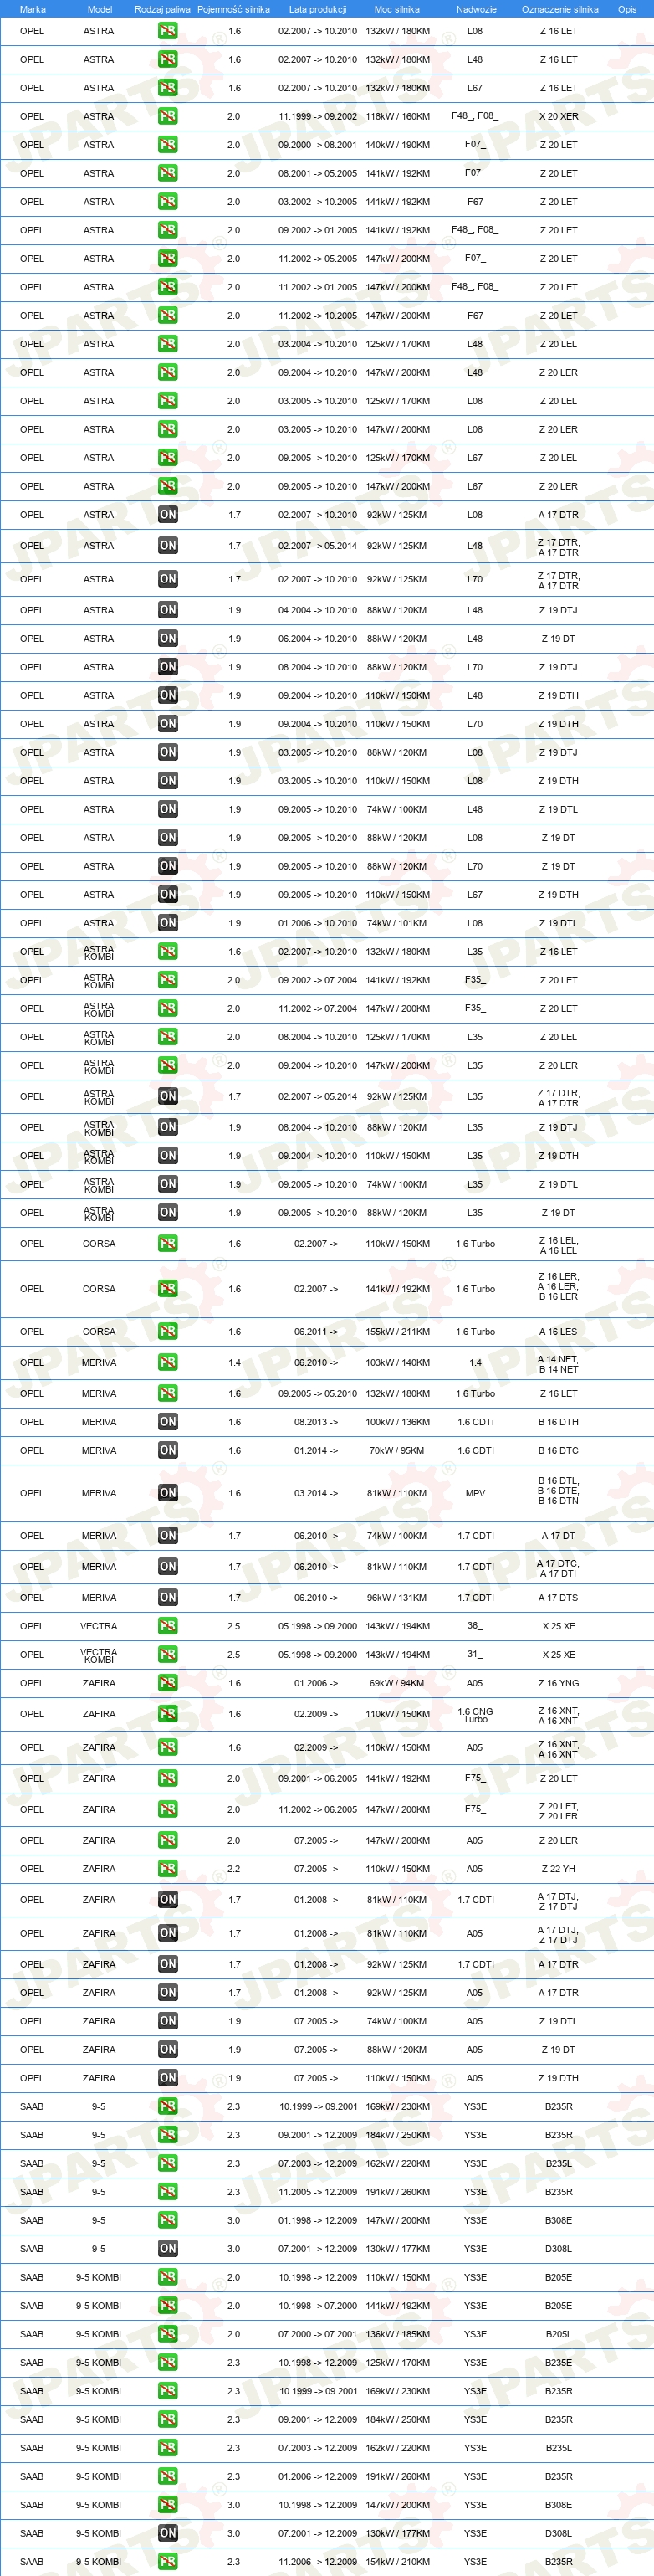Click power value 103kW / 140KM

point(397,1363)
